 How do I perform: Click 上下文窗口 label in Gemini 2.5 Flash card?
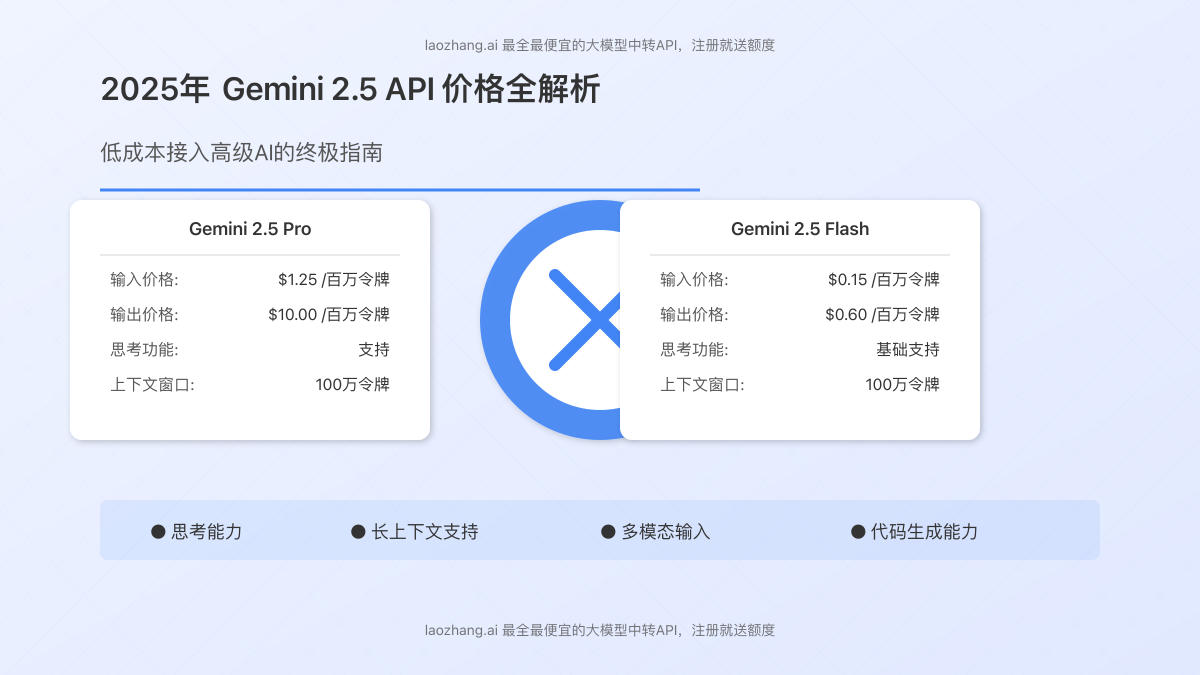click(x=702, y=385)
